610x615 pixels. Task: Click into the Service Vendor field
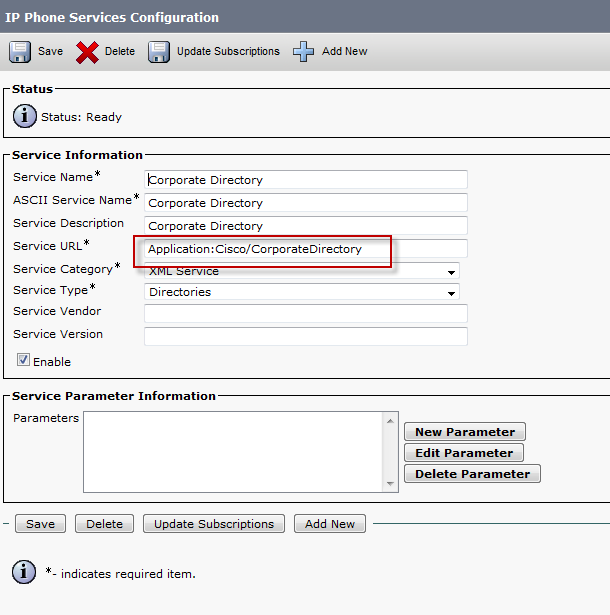(306, 313)
